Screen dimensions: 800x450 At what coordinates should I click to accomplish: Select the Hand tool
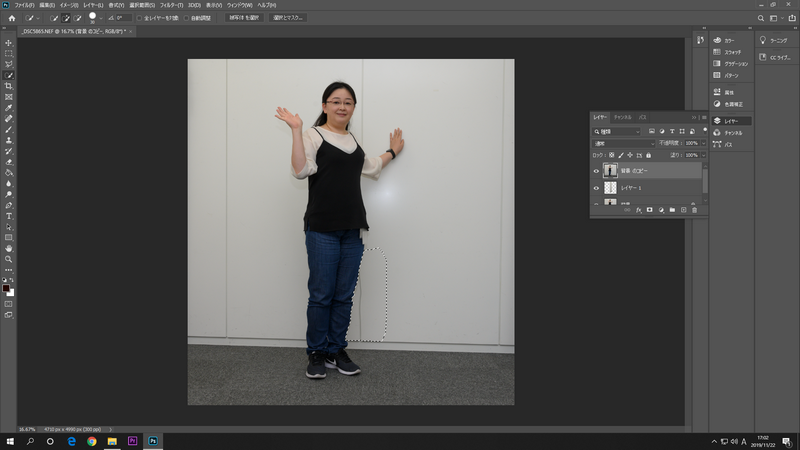(9, 248)
